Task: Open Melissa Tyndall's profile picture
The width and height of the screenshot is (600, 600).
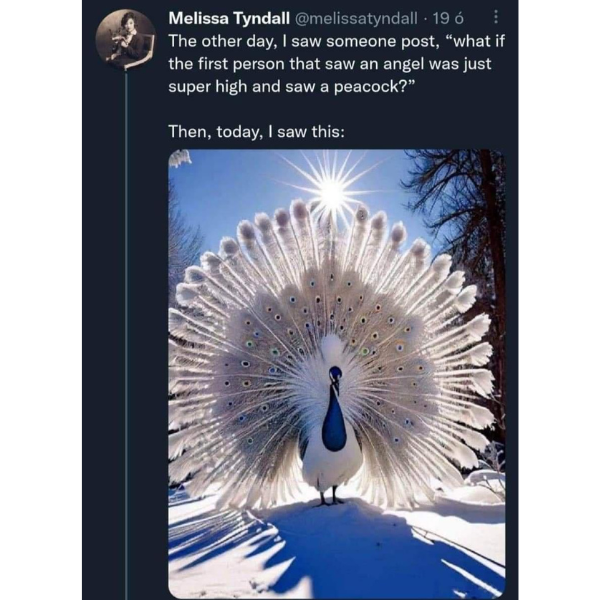Action: [x=126, y=39]
